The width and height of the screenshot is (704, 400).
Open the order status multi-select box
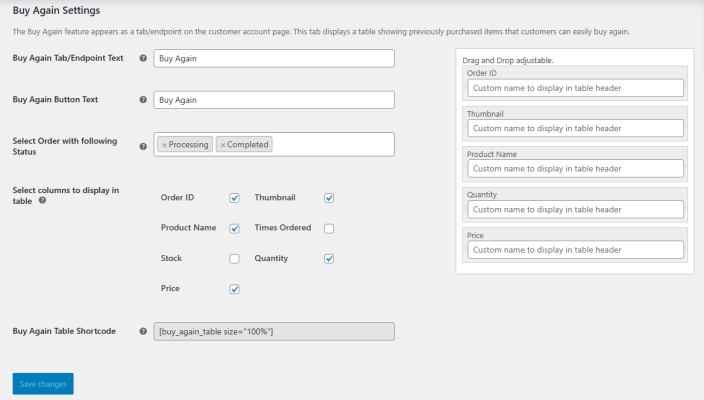click(274, 145)
